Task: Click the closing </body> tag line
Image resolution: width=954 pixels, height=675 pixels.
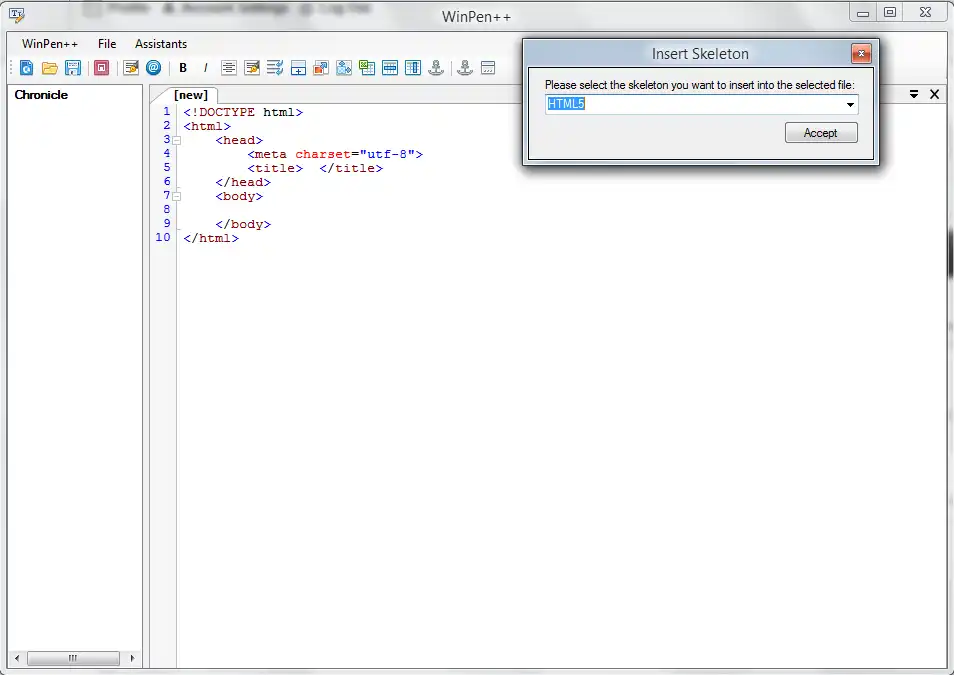Action: click(x=243, y=224)
